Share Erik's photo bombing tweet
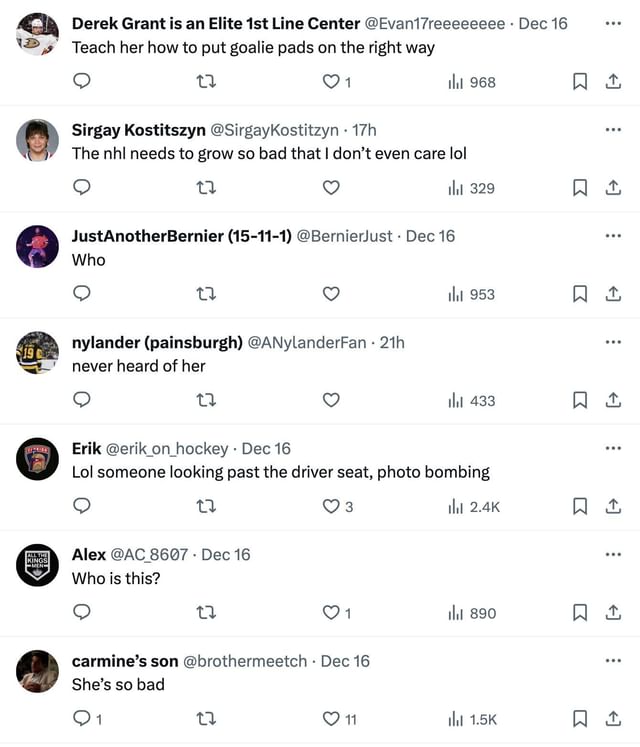Viewport: 640px width, 747px height. pos(613,506)
